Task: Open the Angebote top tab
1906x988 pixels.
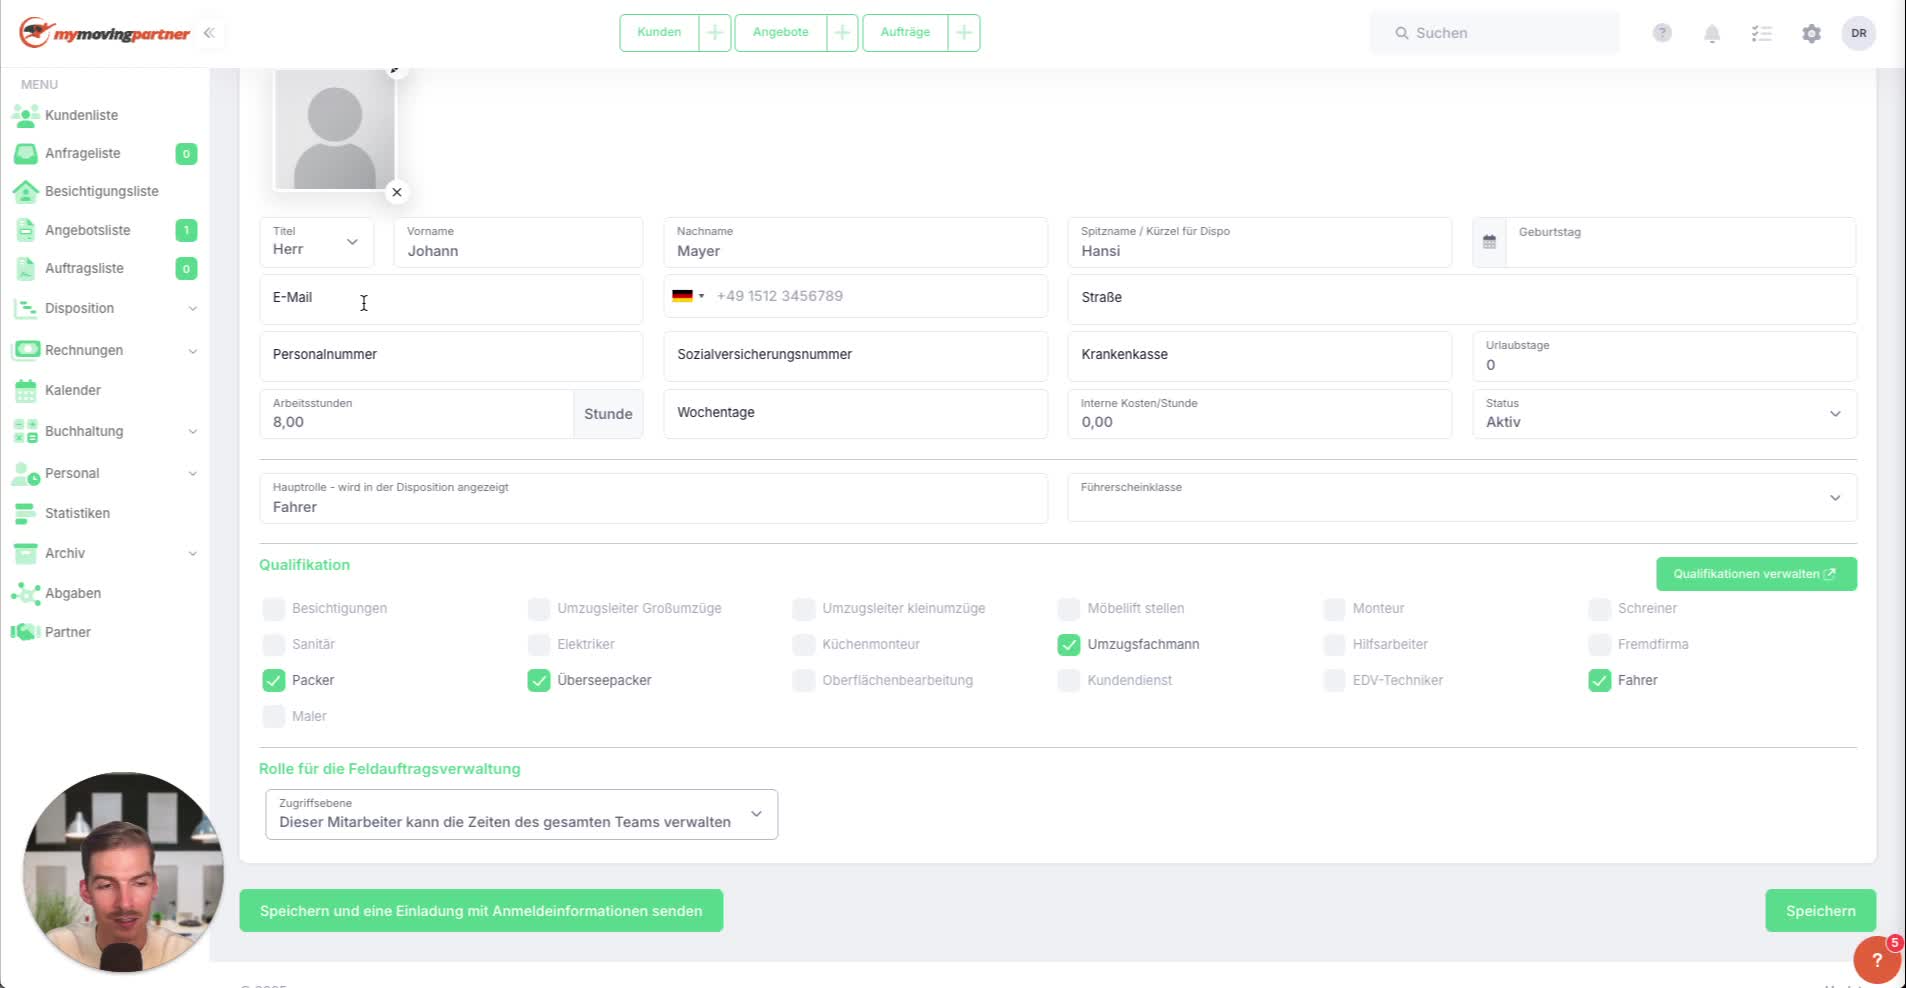Action: [781, 33]
